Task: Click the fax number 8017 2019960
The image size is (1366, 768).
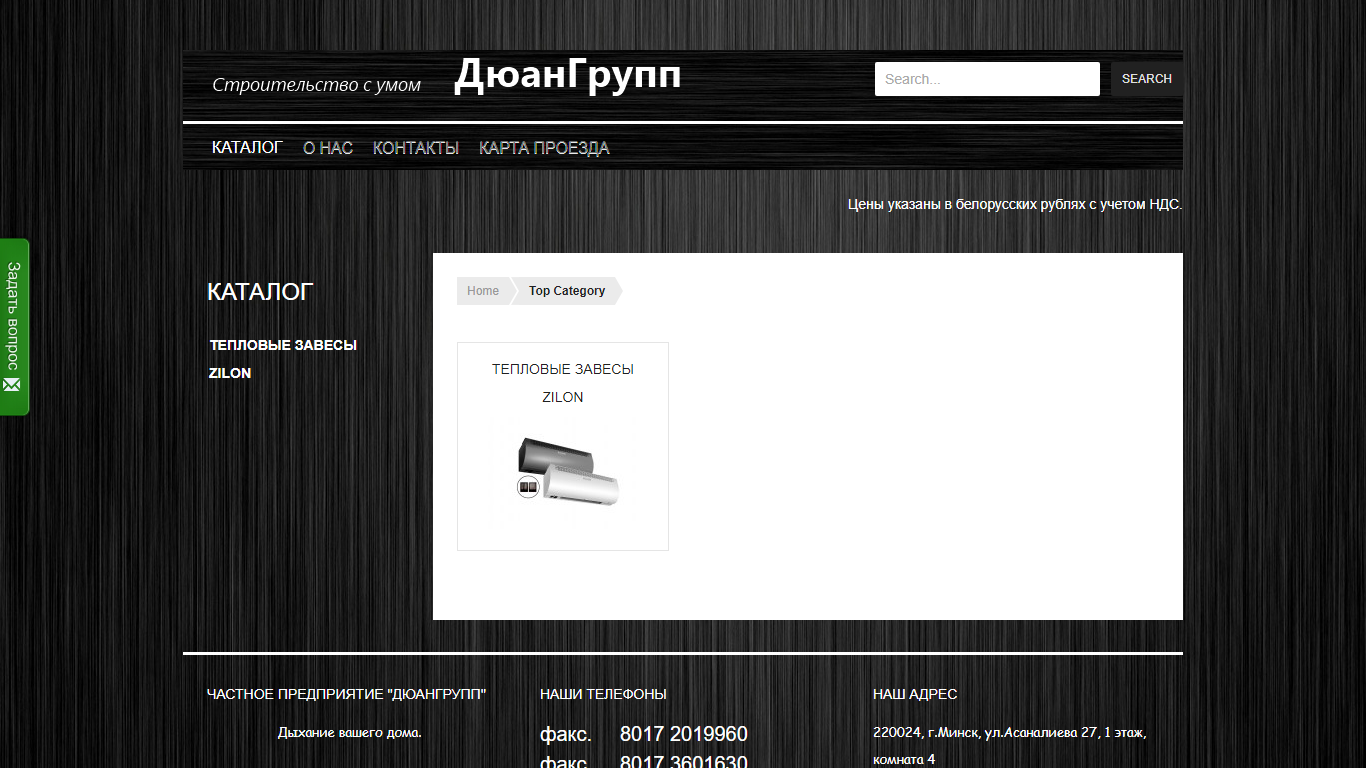Action: click(684, 734)
